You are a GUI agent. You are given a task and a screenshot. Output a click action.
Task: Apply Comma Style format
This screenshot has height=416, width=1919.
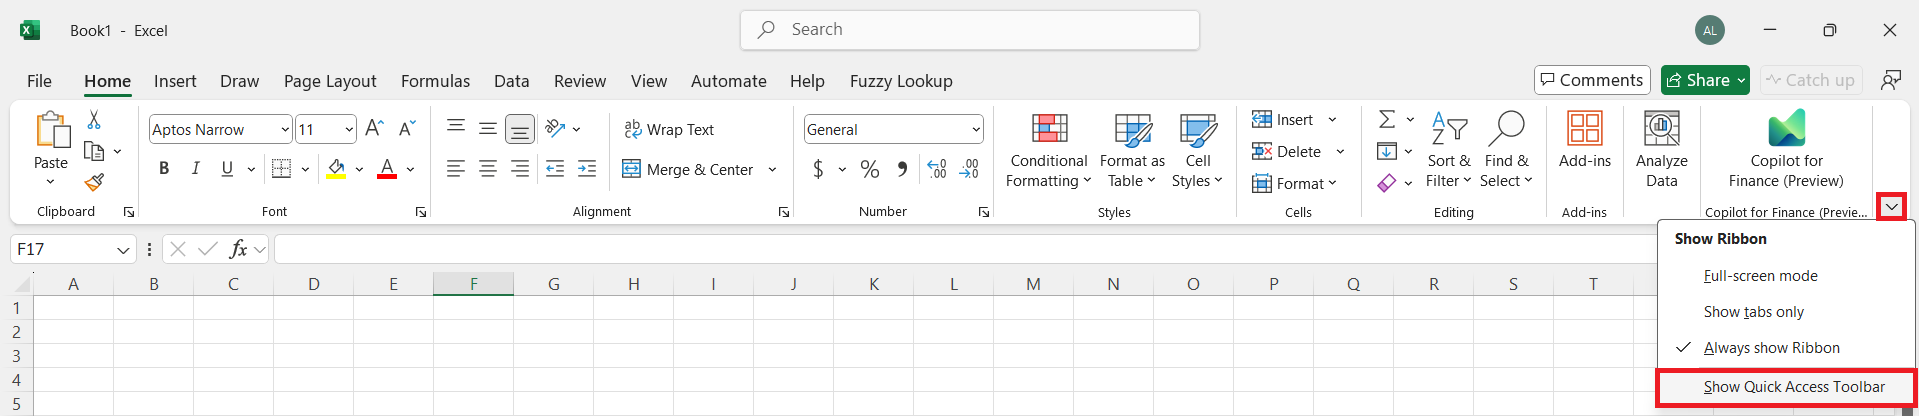902,169
